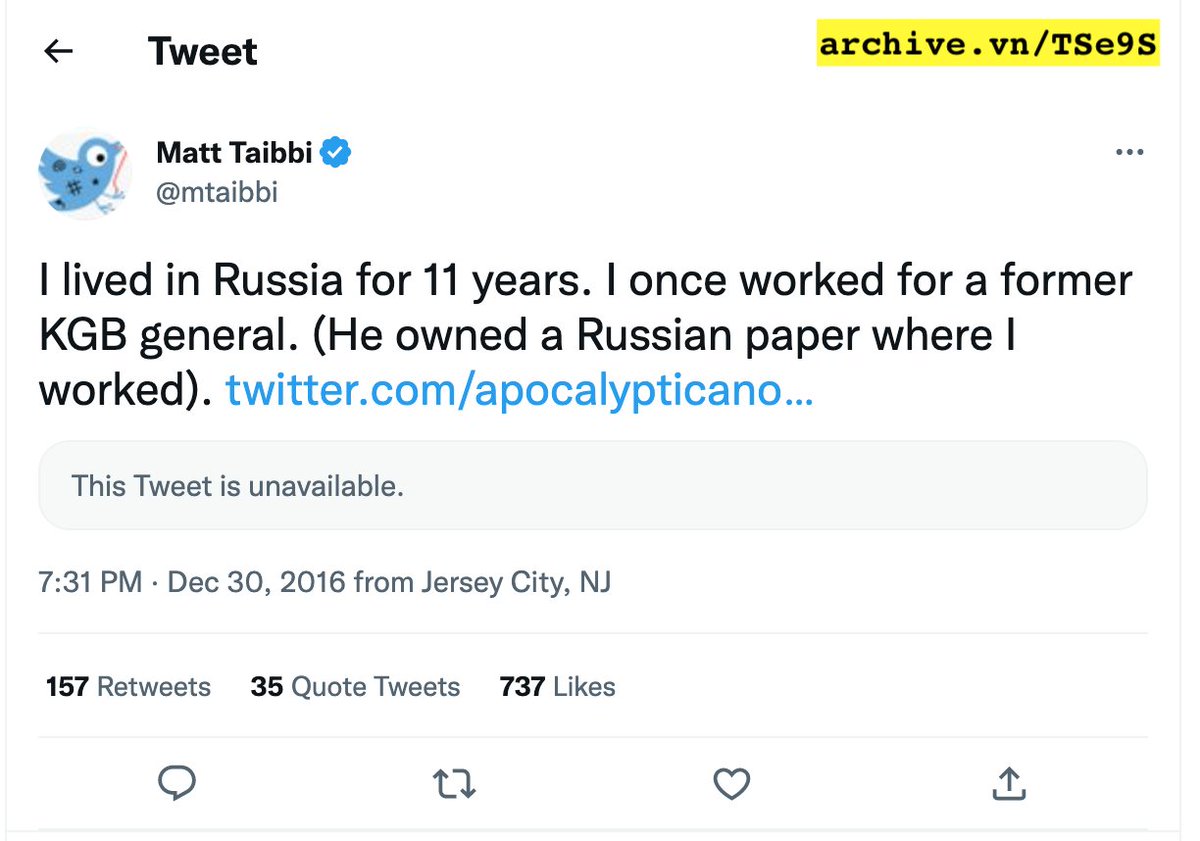View the 157 Retweets list
The image size is (1200, 841).
point(129,687)
